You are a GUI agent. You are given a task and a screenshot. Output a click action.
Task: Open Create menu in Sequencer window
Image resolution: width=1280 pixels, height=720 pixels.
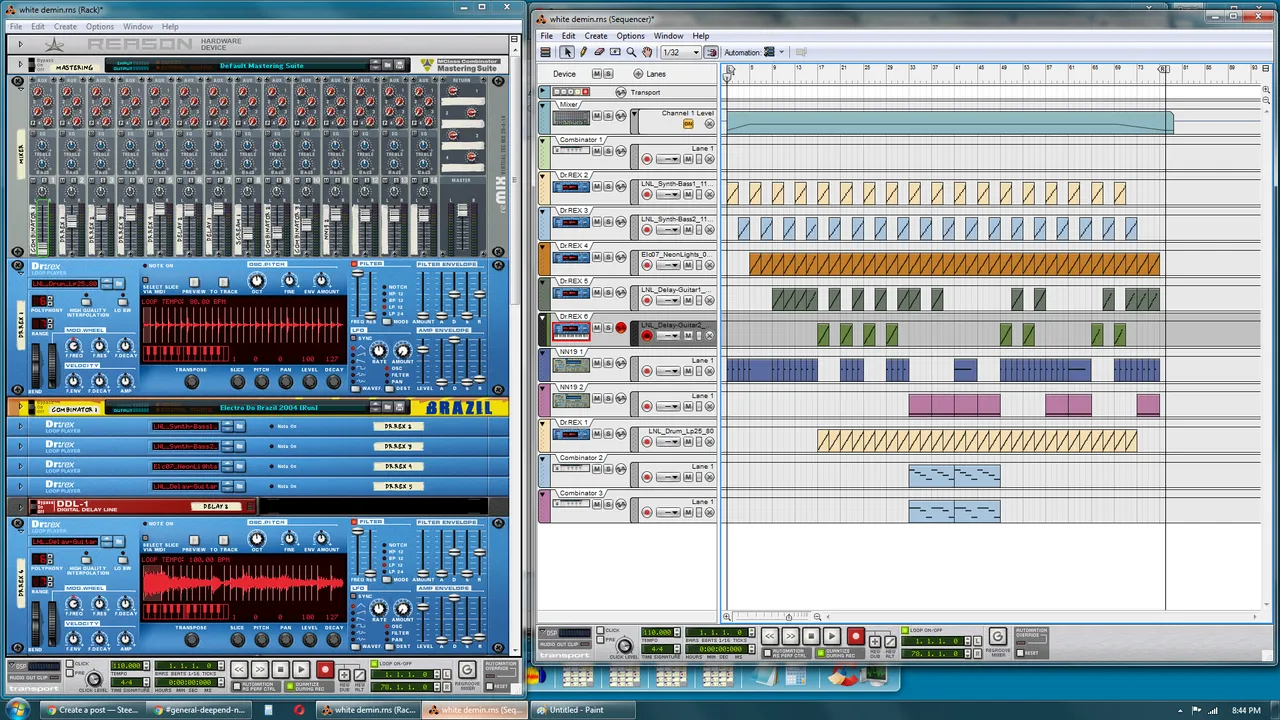pos(595,36)
